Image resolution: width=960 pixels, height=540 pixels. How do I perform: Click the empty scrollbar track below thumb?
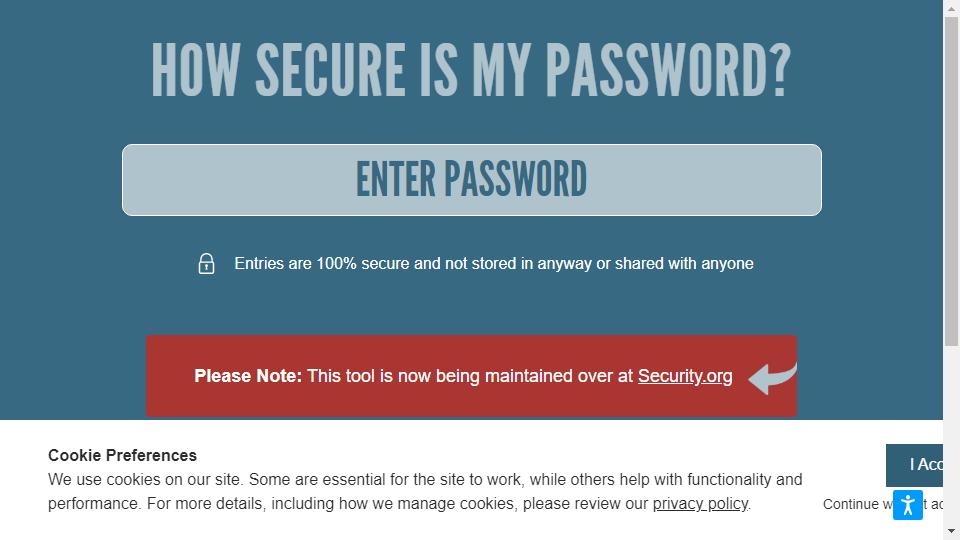[951, 435]
